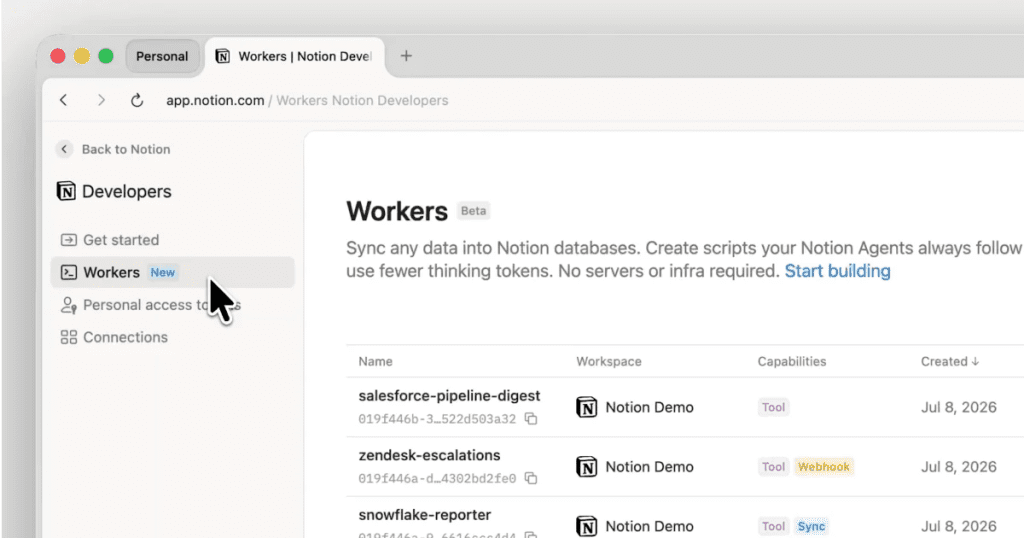This screenshot has height=538, width=1024.
Task: Go Back to Notion
Action: tap(114, 149)
